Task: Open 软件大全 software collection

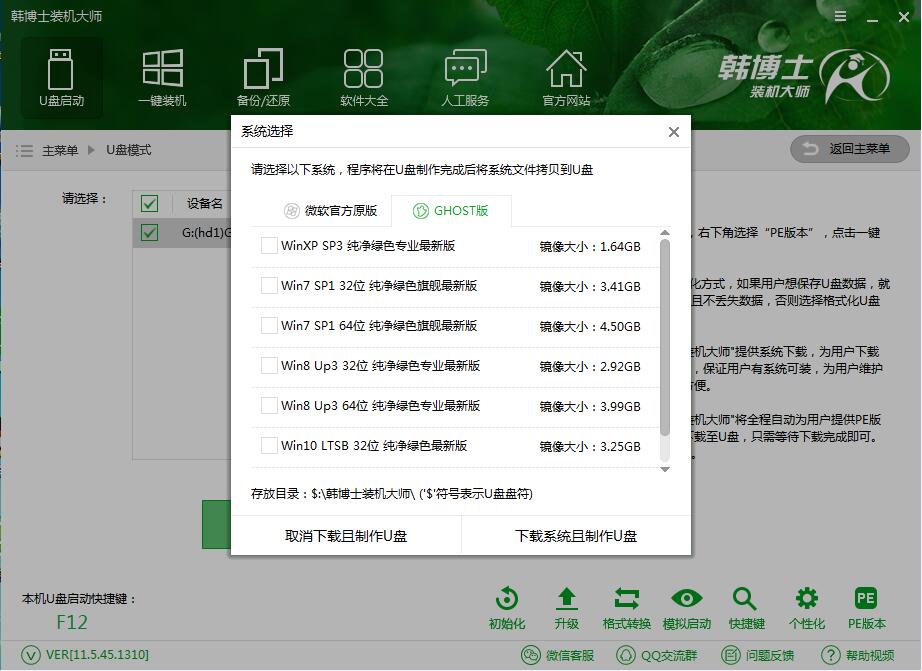Action: [364, 75]
